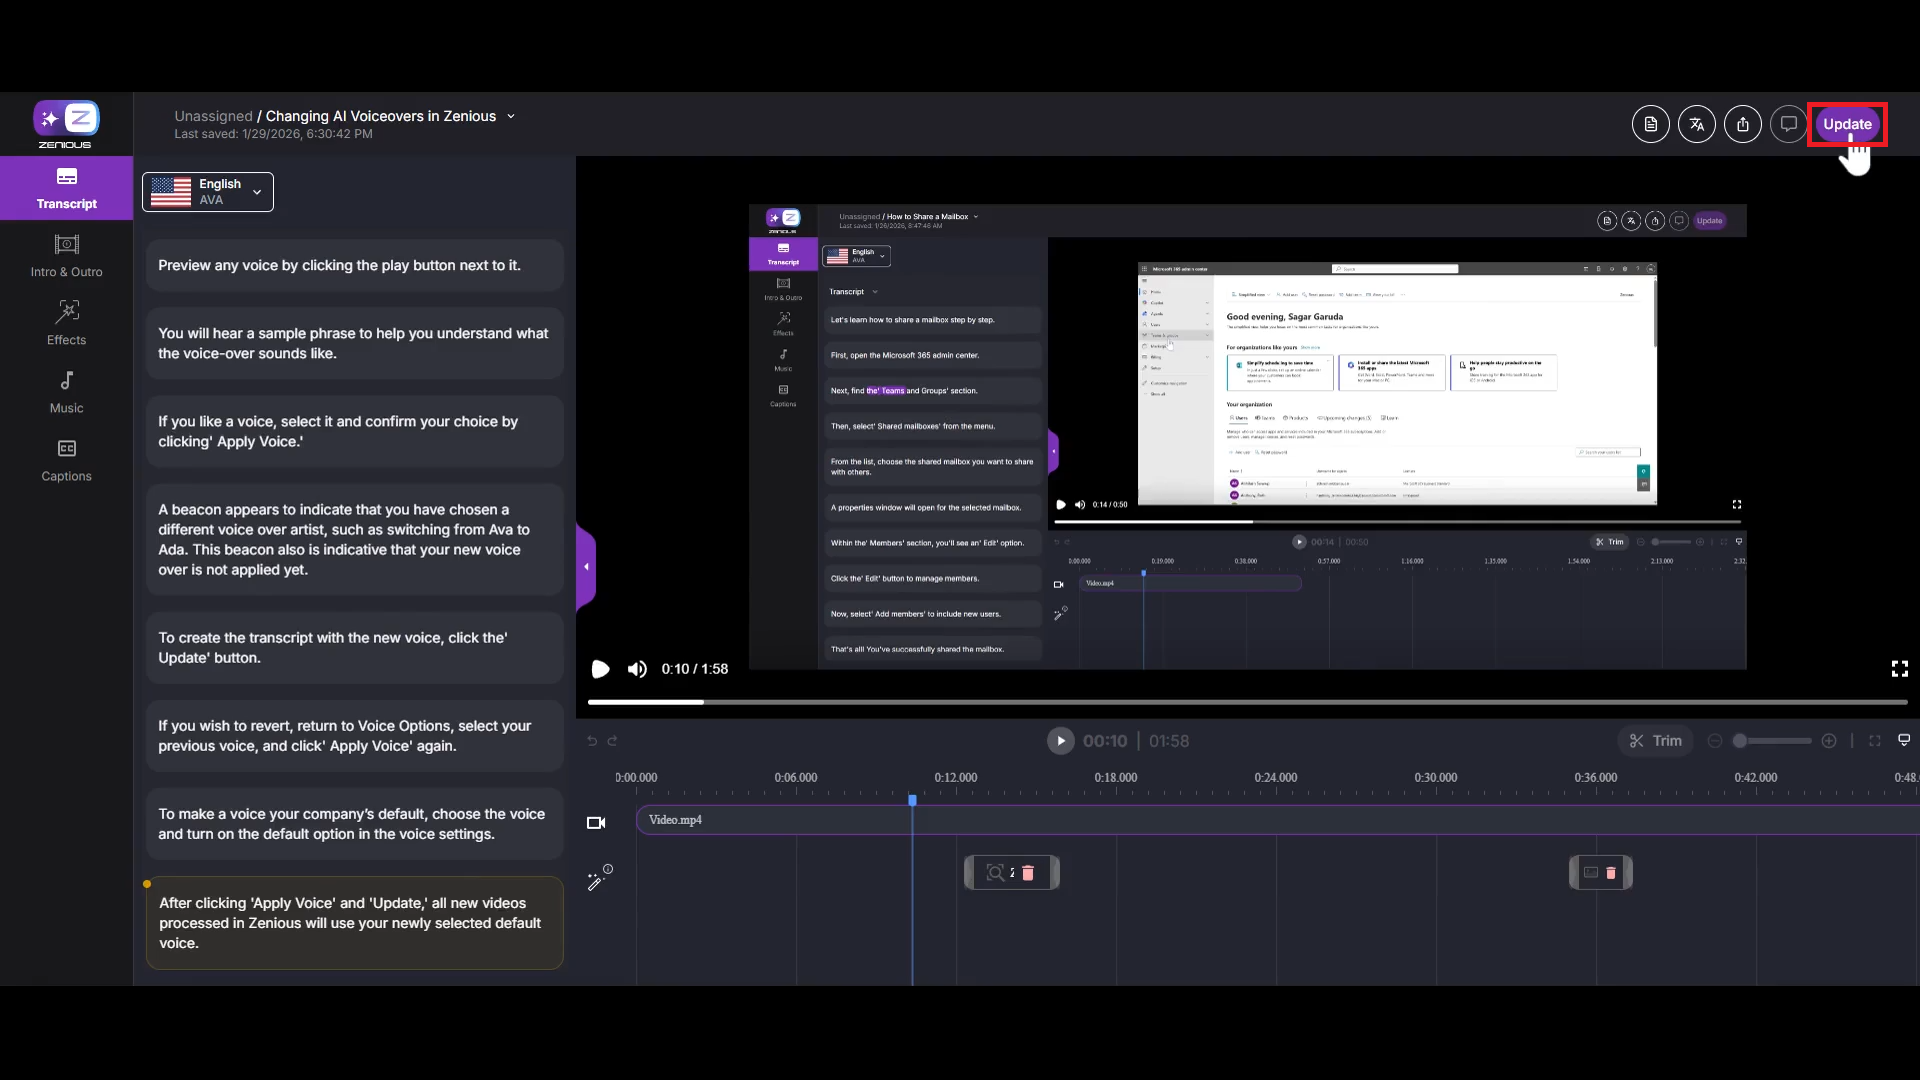The image size is (1920, 1080).
Task: Toggle the video track camera icon
Action: (x=596, y=823)
